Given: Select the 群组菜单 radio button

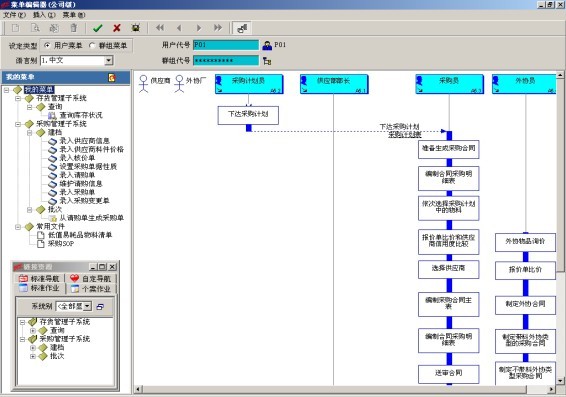Looking at the screenshot, I should coord(92,45).
